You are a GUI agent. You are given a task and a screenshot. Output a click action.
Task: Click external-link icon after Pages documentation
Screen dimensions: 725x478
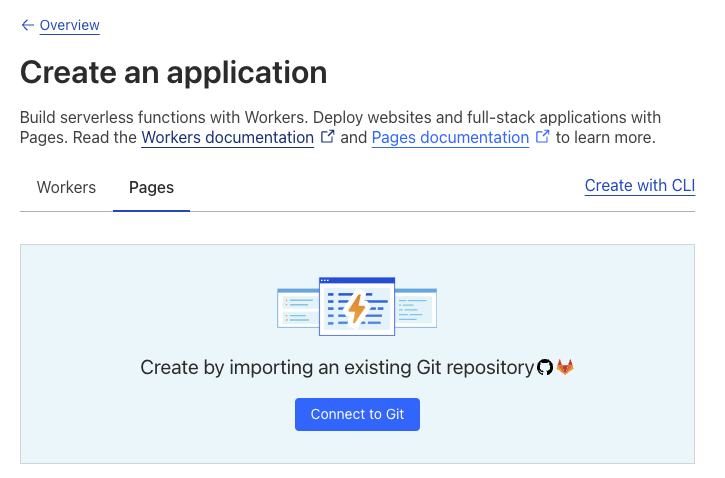tap(542, 136)
